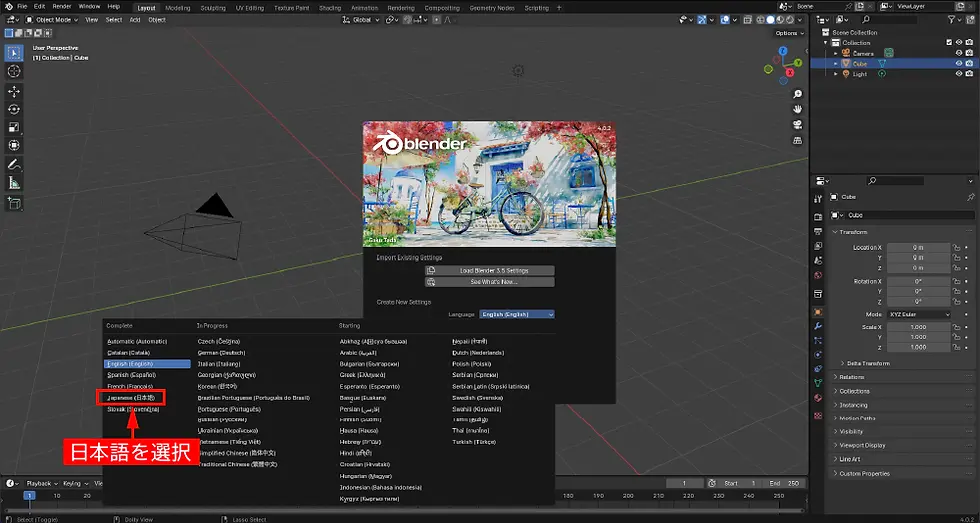Expand the Camera item in the outliner
Image resolution: width=980 pixels, height=523 pixels.
point(836,53)
